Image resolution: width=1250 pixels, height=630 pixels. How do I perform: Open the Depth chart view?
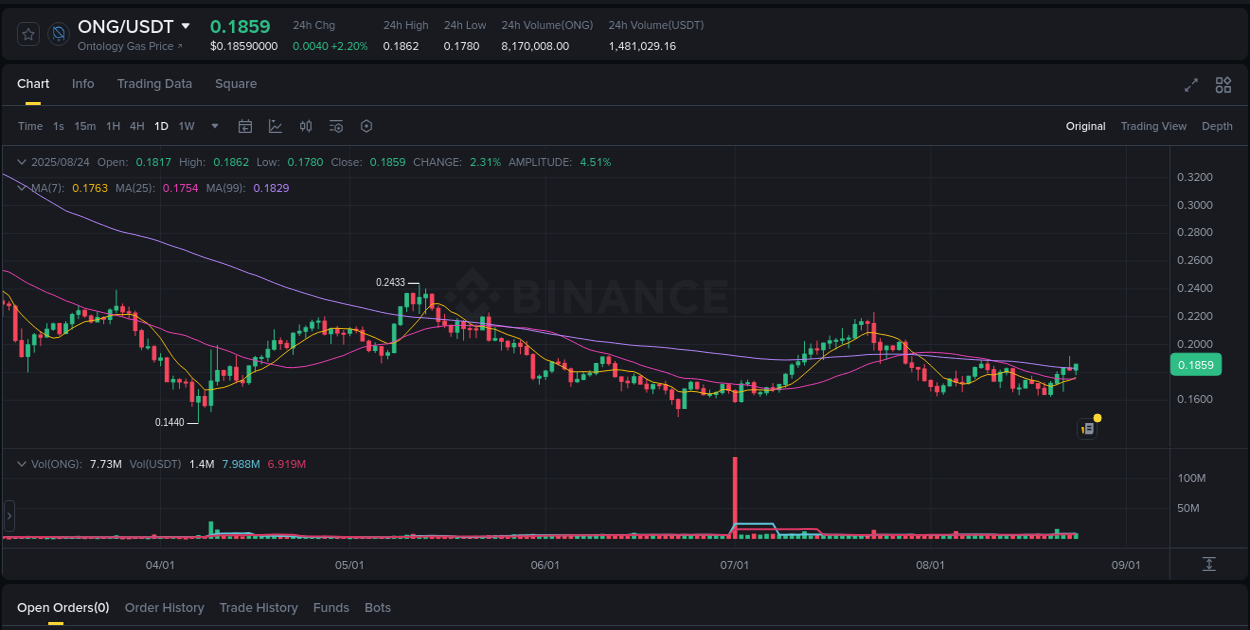(x=1217, y=126)
